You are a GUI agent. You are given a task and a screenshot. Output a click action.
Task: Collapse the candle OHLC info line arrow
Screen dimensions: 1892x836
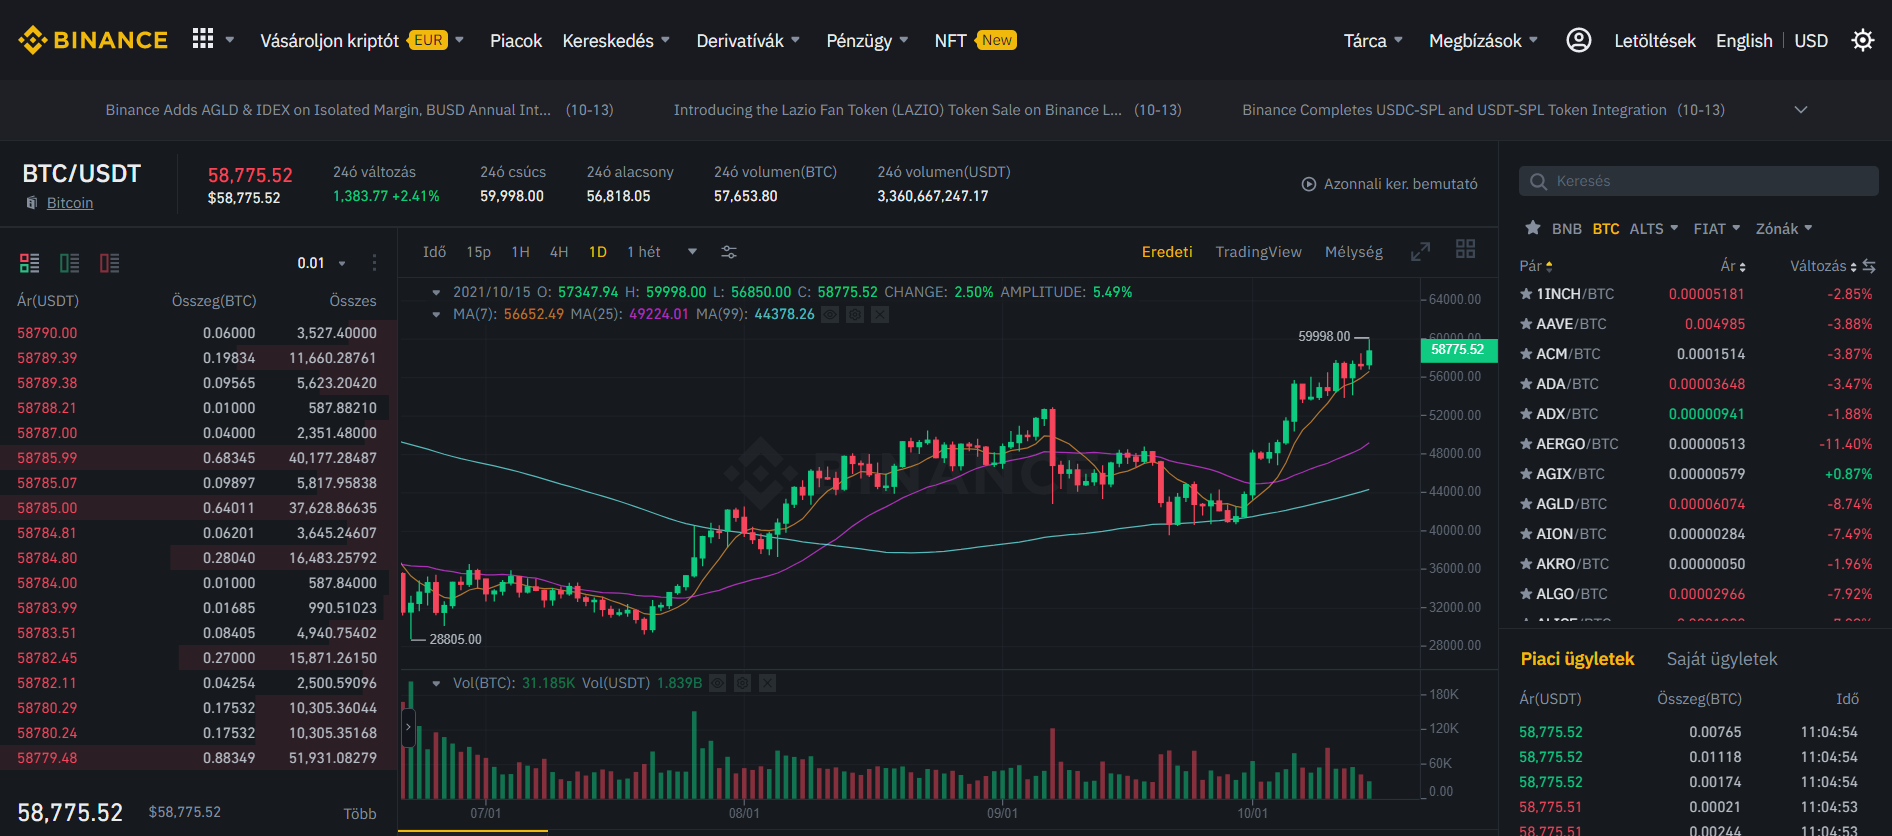436,292
